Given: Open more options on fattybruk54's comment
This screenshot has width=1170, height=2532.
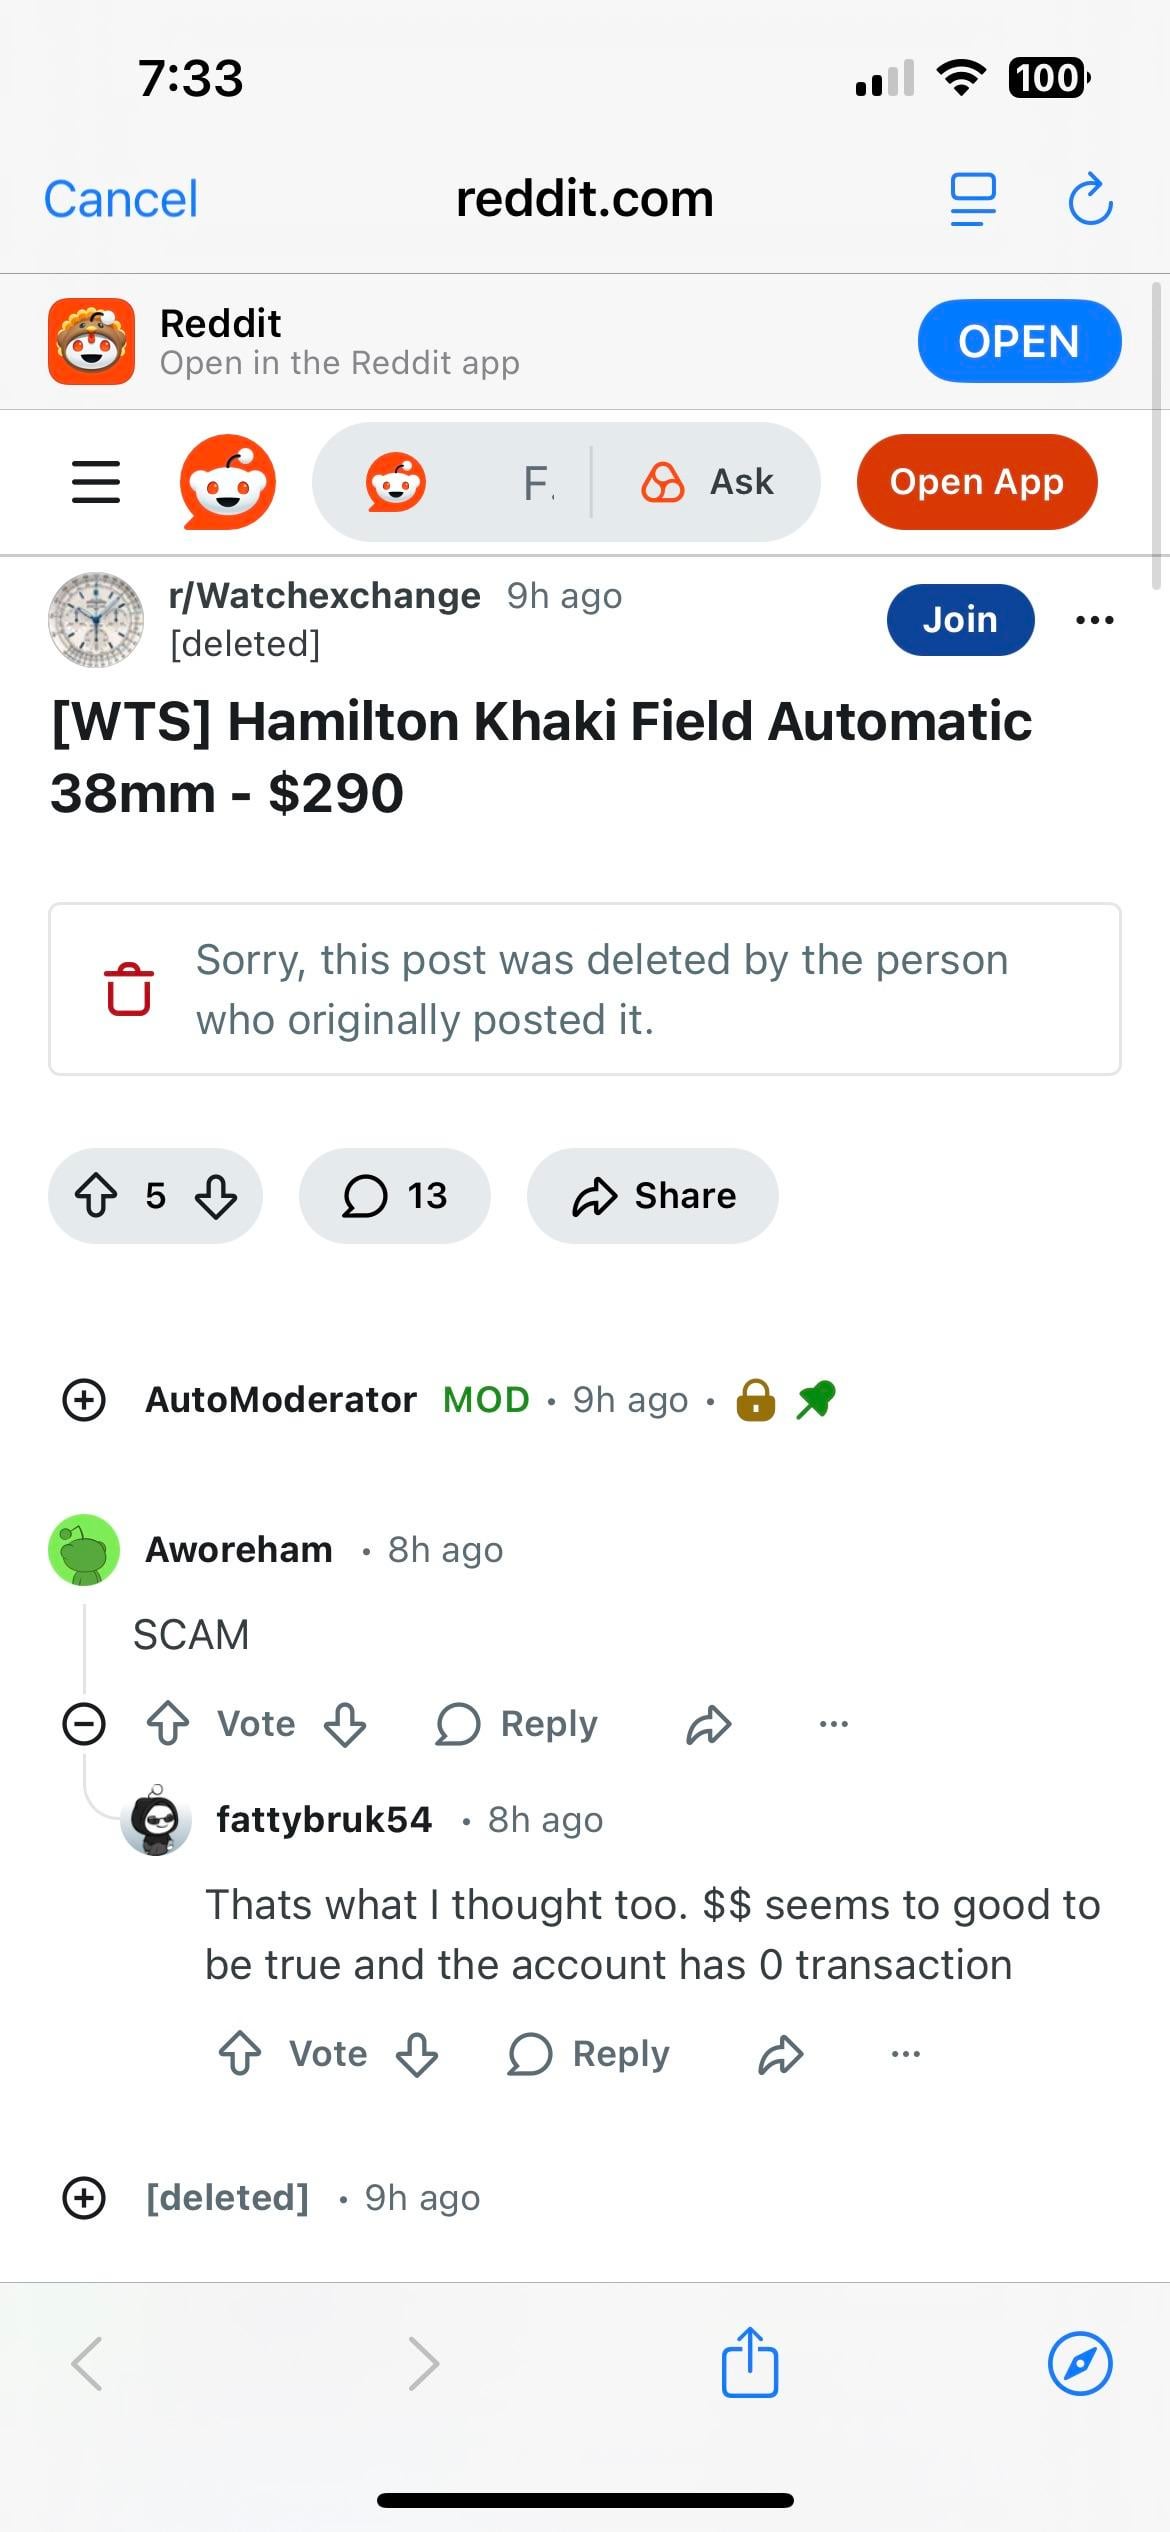Looking at the screenshot, I should point(906,2054).
